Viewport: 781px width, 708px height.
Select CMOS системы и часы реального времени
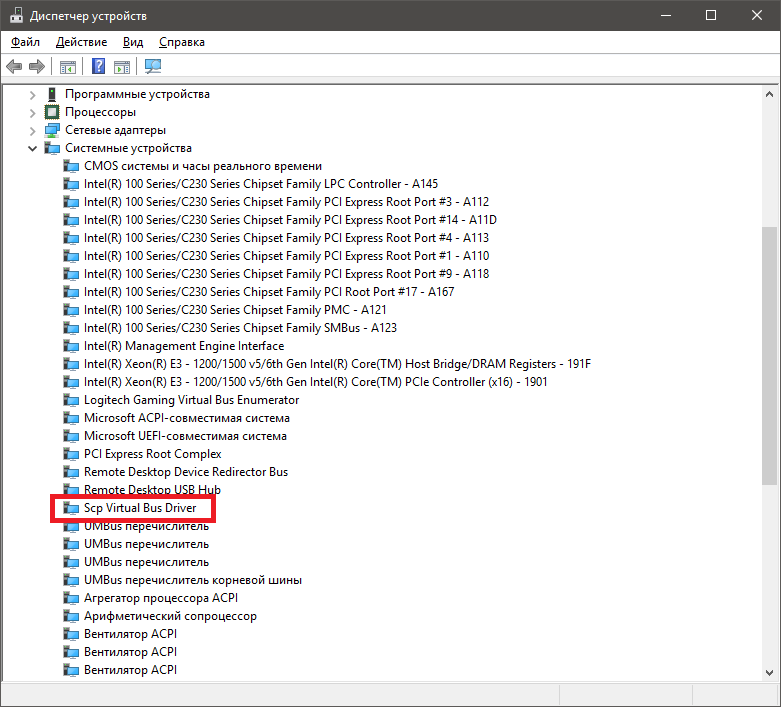(x=203, y=166)
